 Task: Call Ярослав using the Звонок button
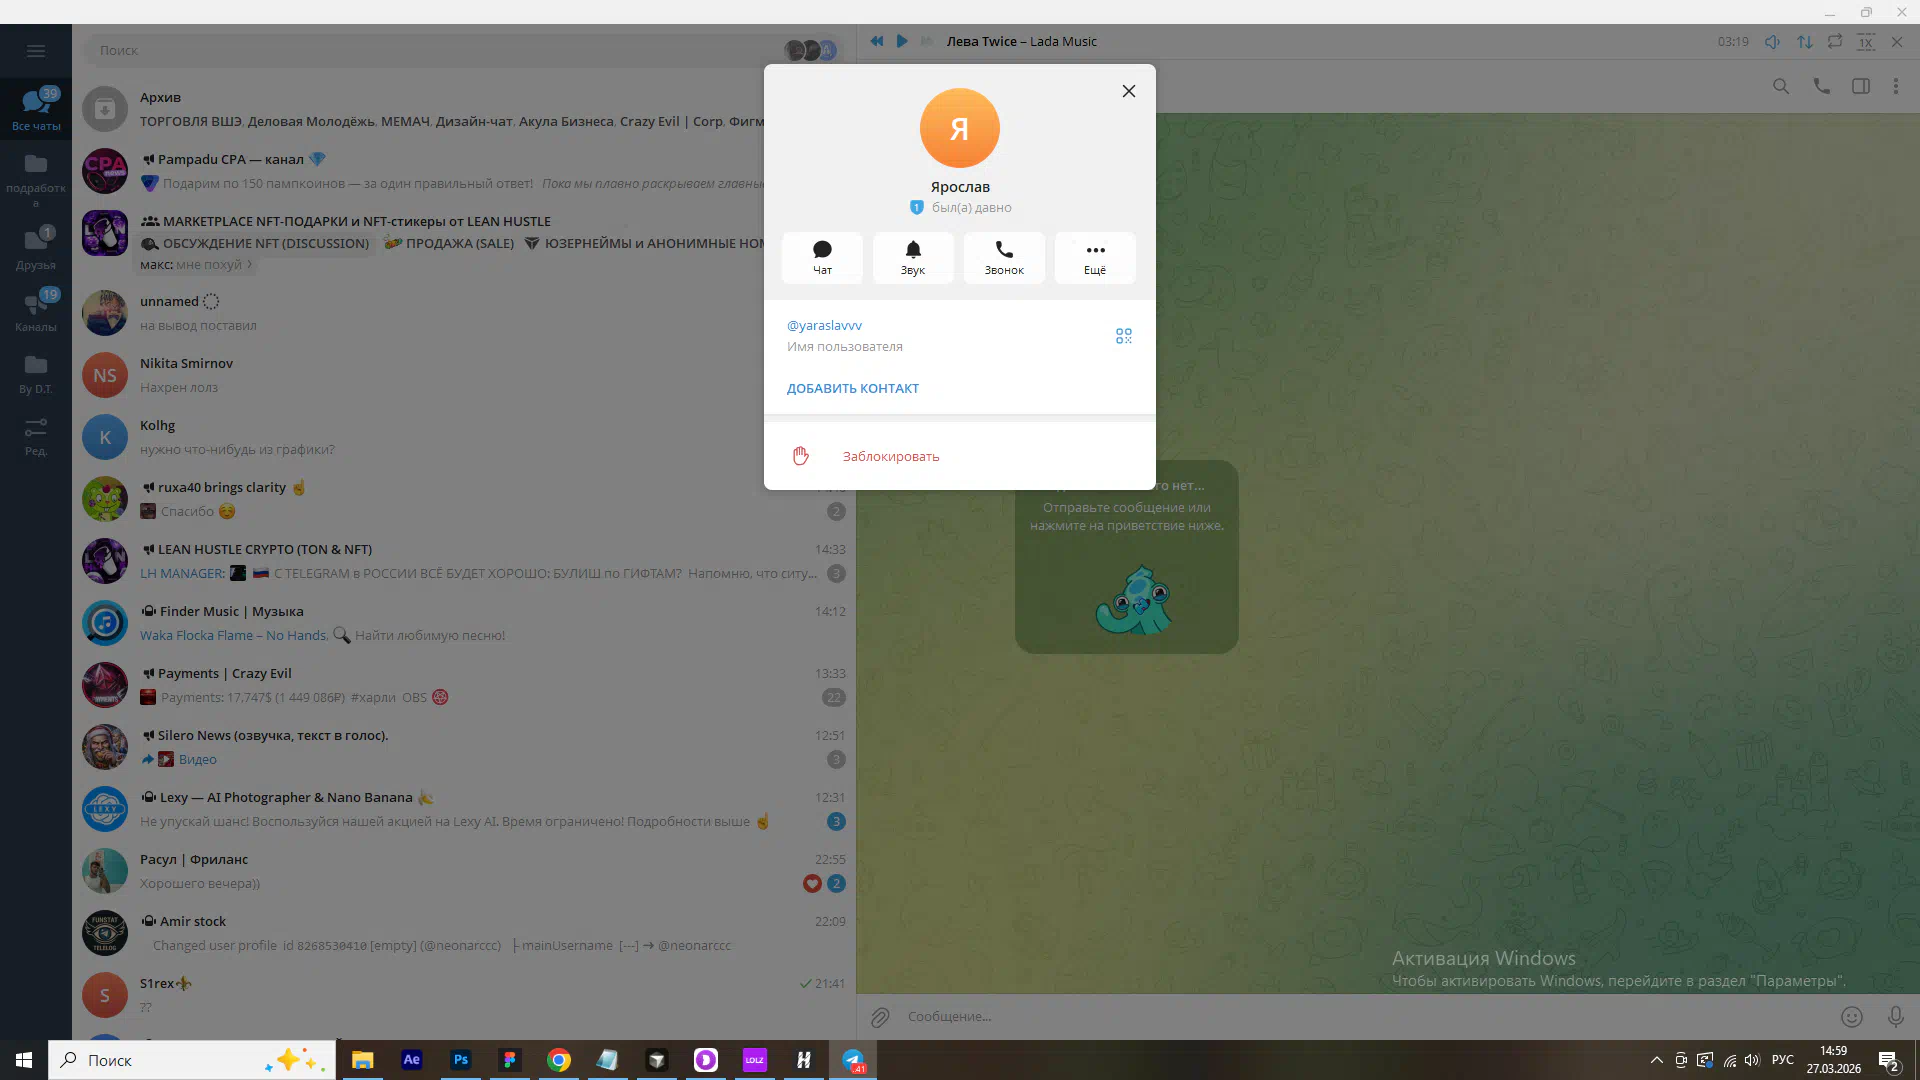(x=1003, y=257)
